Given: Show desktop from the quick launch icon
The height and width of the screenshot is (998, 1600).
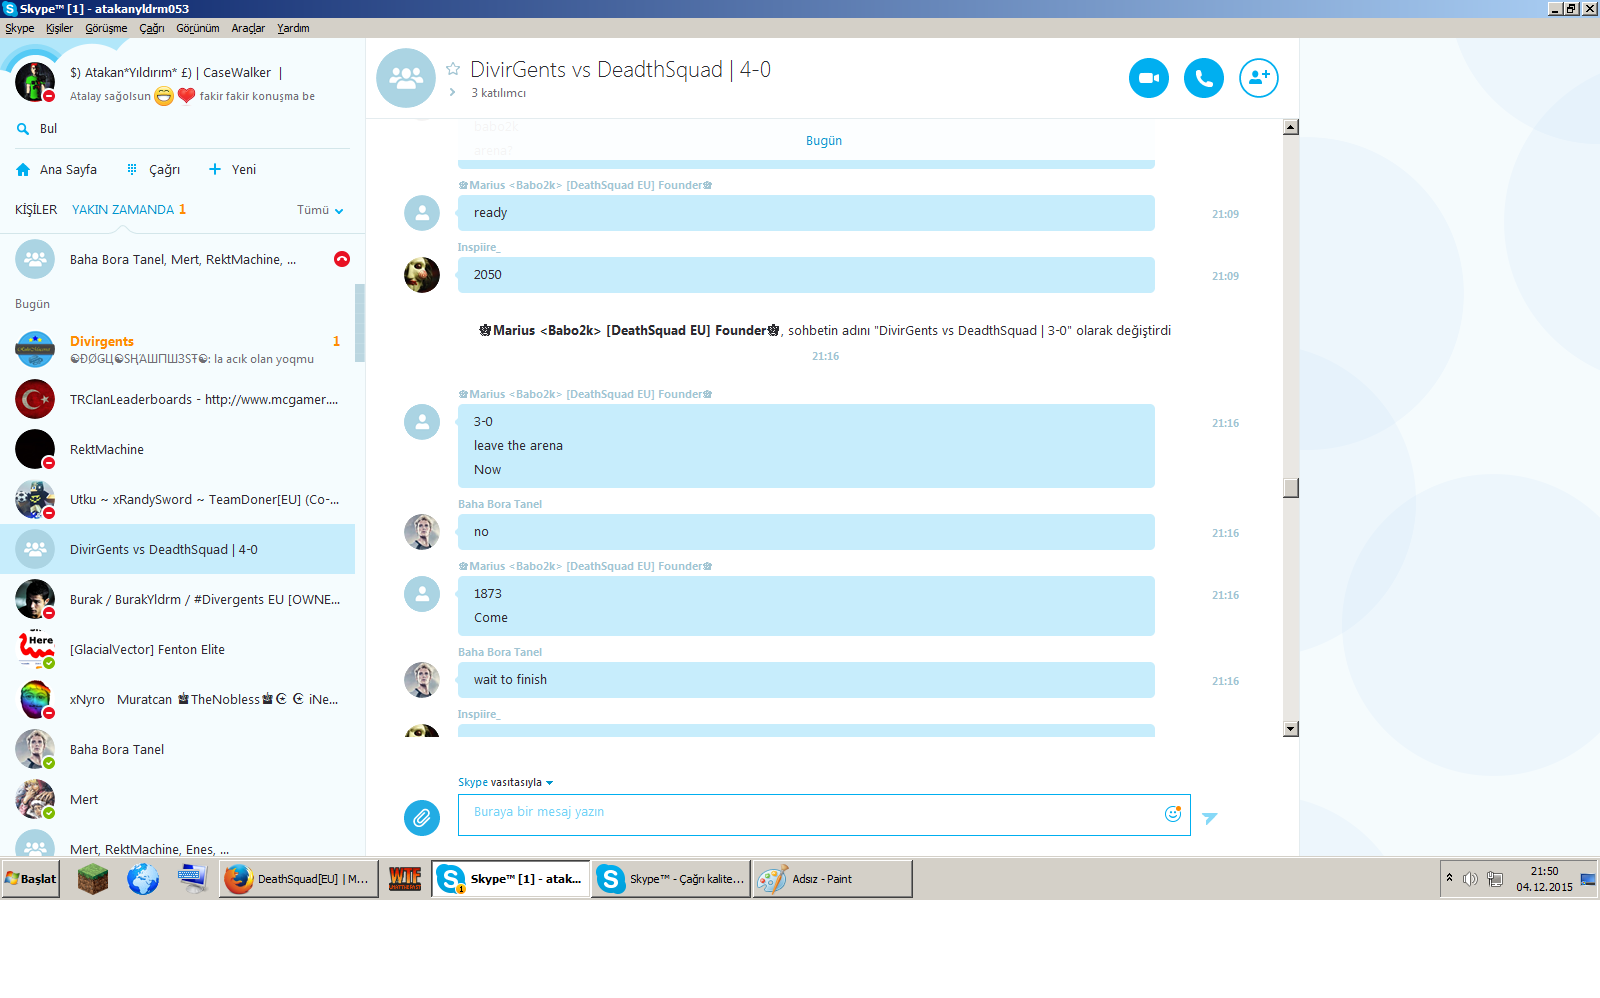Looking at the screenshot, I should click(192, 879).
